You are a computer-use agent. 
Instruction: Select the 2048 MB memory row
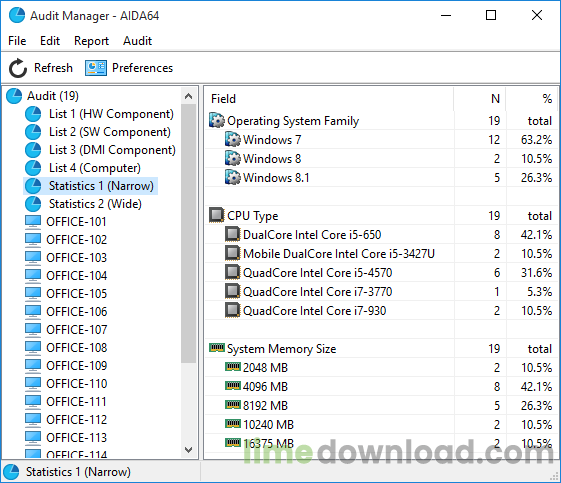pyautogui.click(x=381, y=367)
